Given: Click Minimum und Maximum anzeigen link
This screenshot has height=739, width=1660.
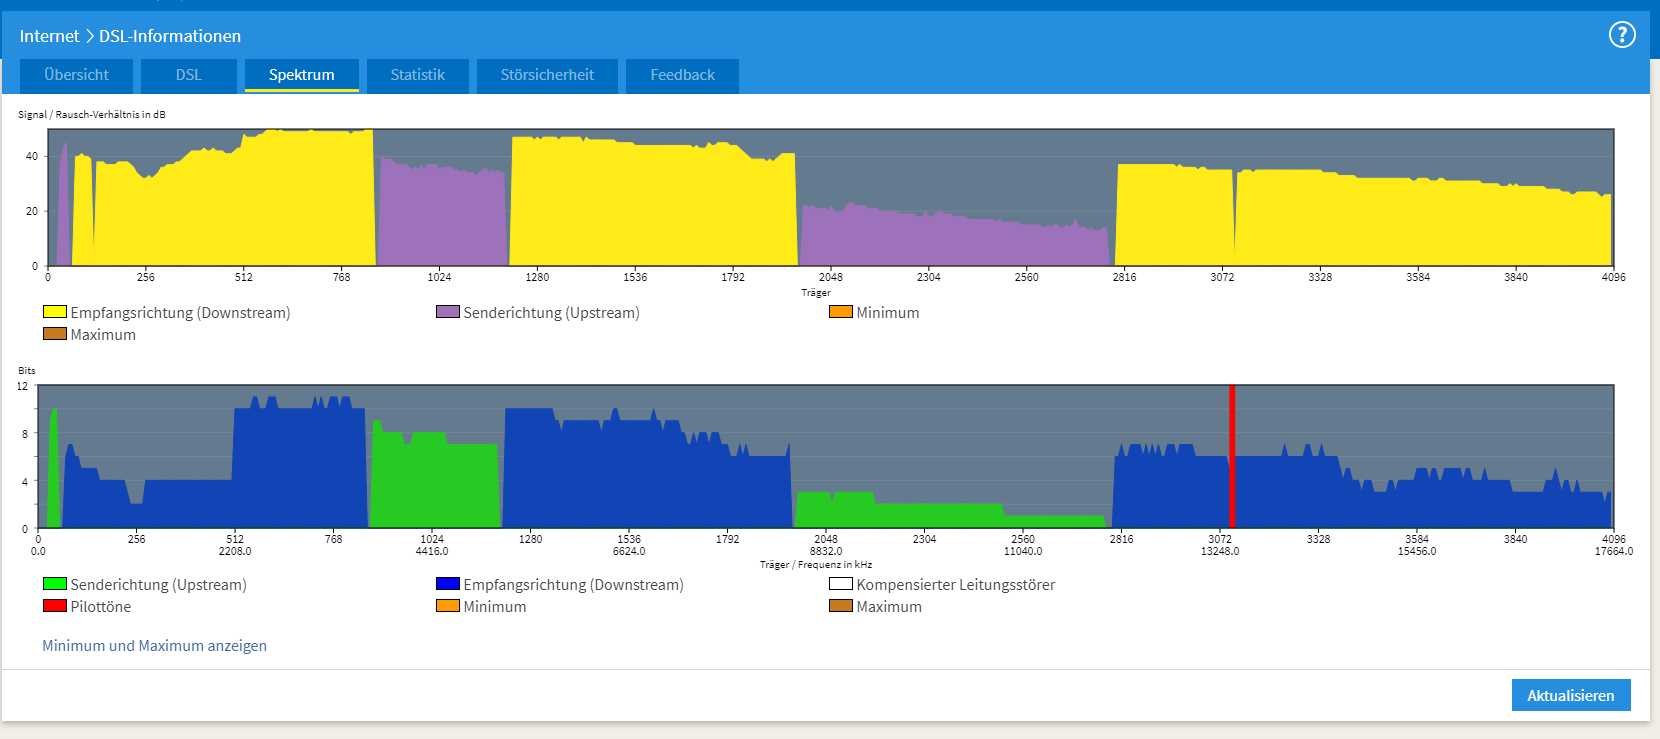Looking at the screenshot, I should point(154,646).
